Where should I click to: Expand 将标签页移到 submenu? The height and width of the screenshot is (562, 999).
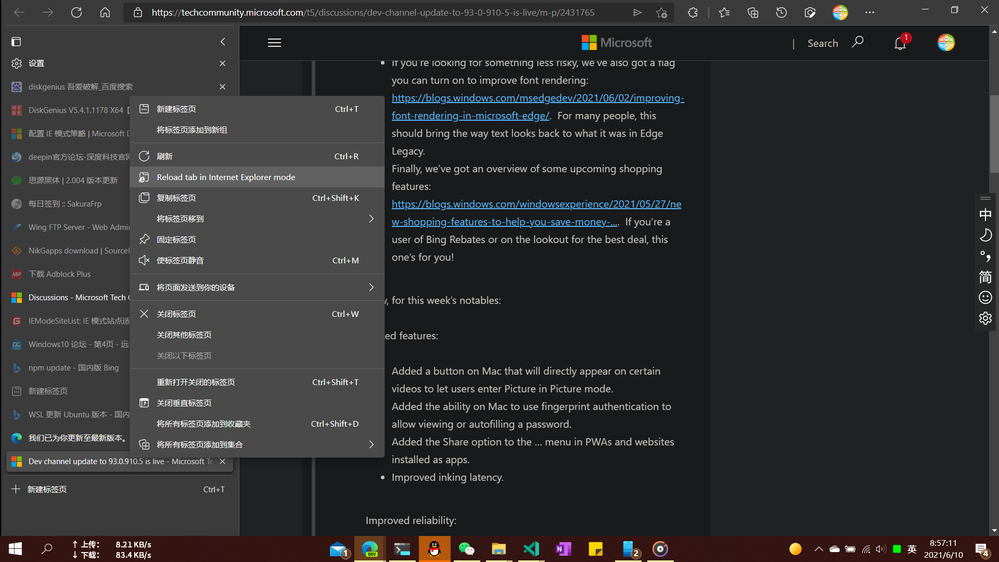pyautogui.click(x=257, y=219)
